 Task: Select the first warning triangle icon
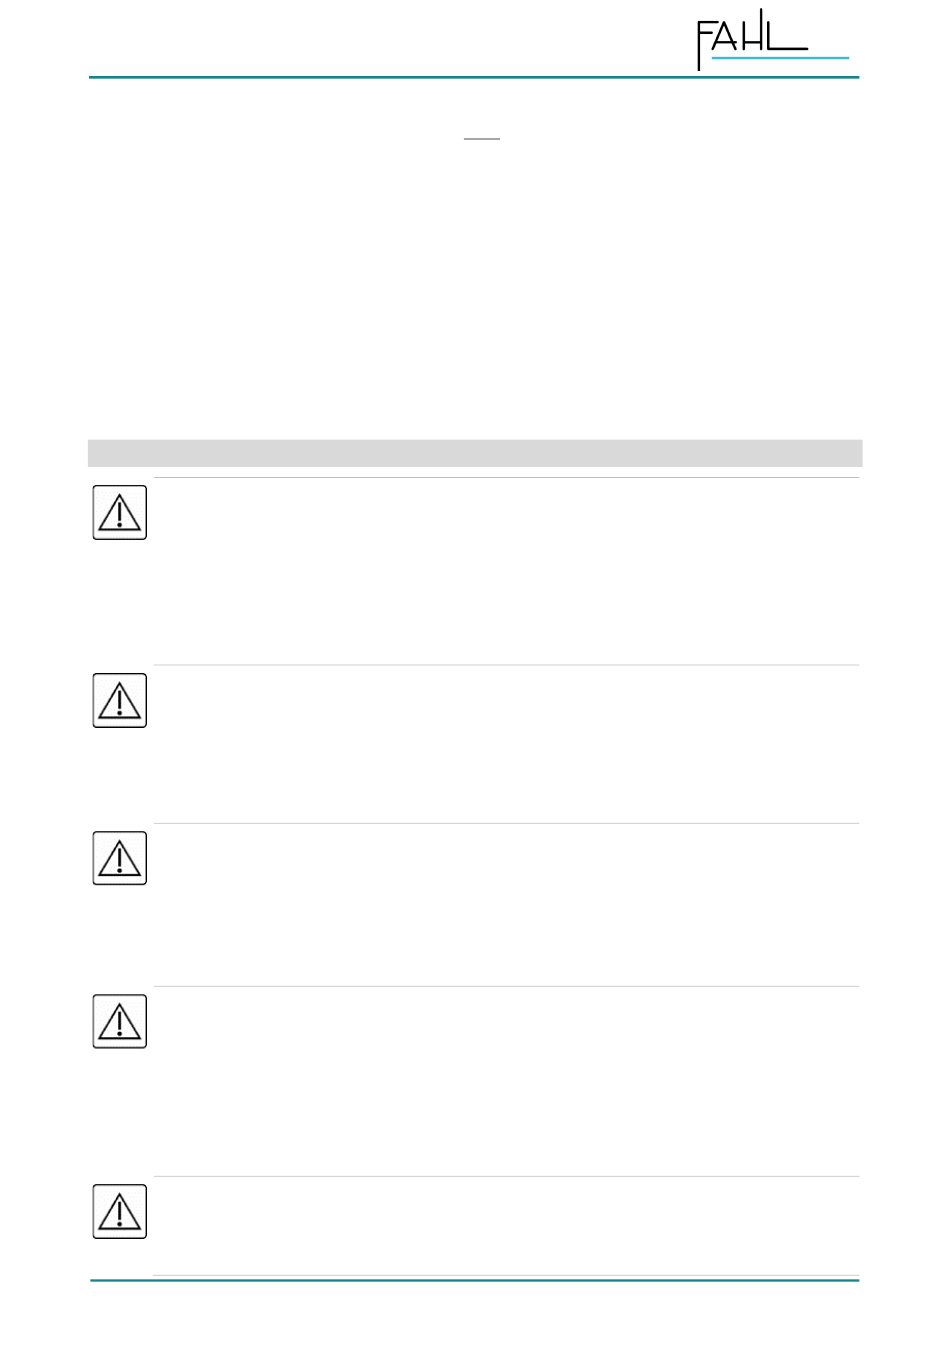(x=120, y=512)
